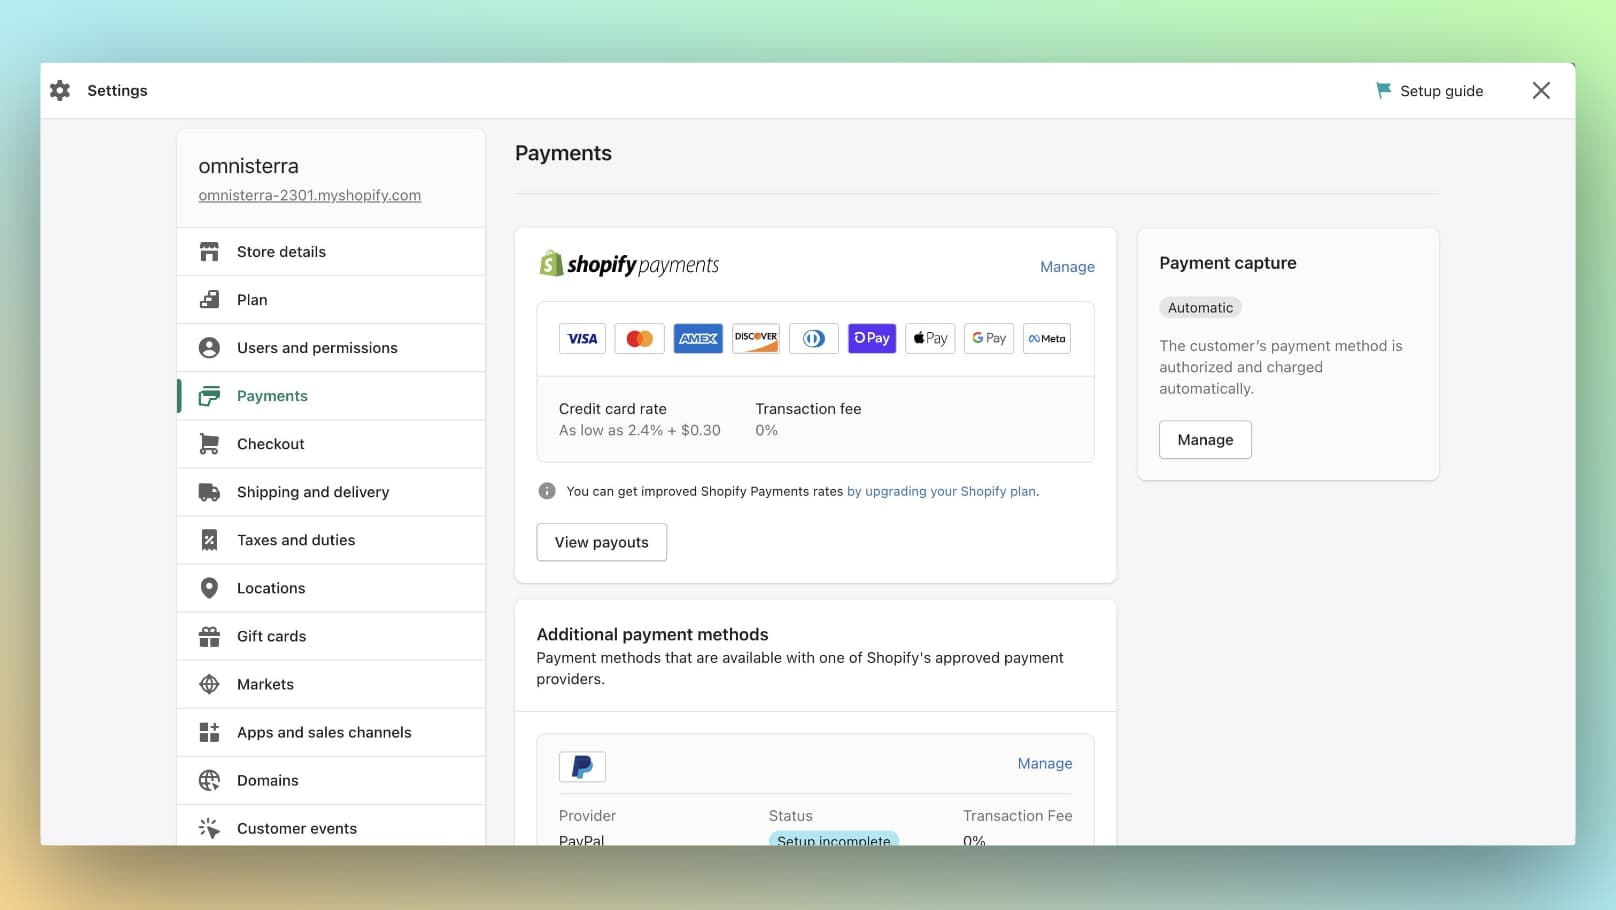This screenshot has width=1616, height=910.
Task: Click the Apps and sales channels grid icon
Action: (209, 732)
